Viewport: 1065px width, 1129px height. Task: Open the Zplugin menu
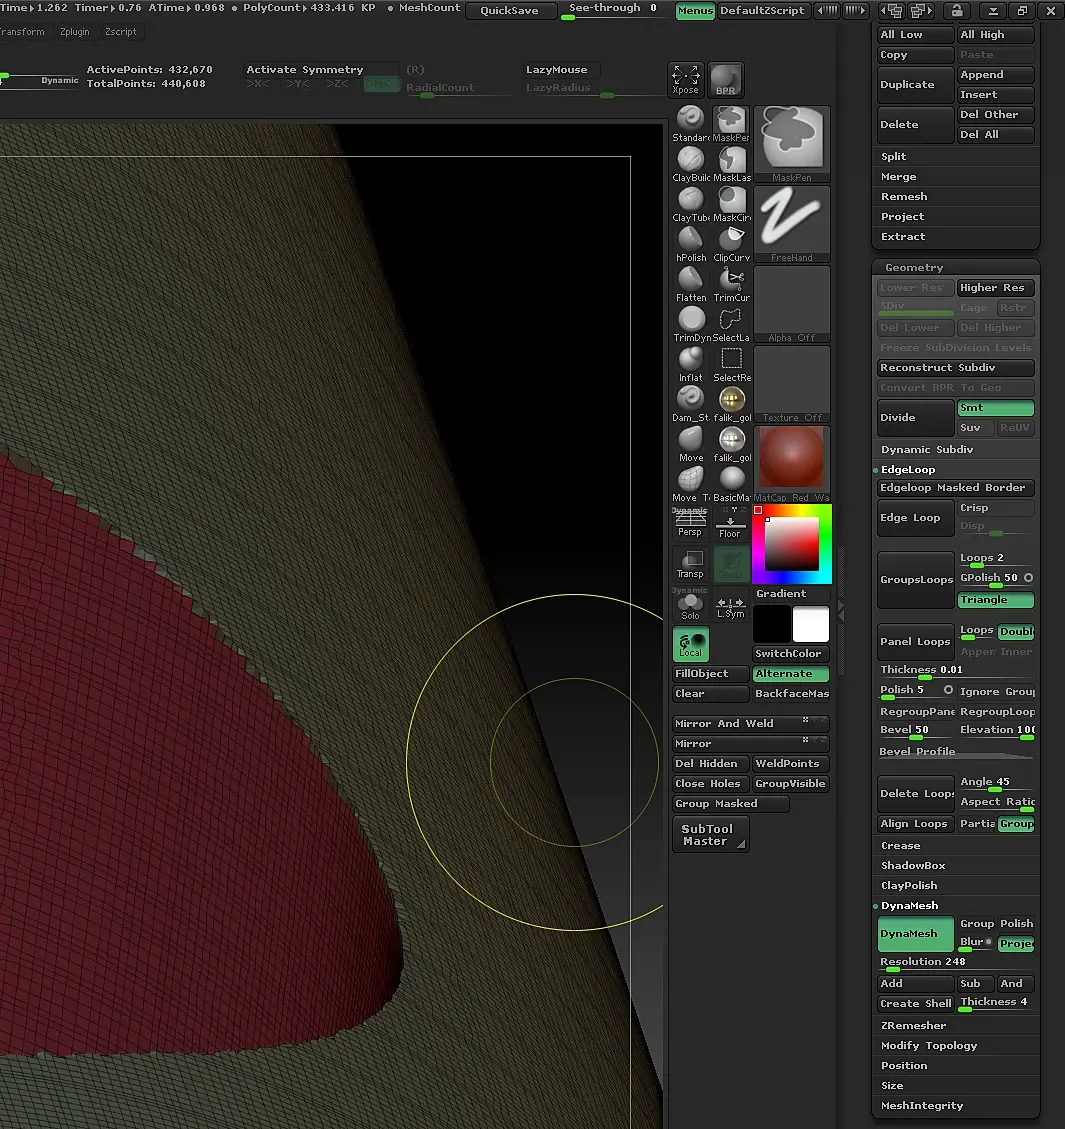click(75, 32)
